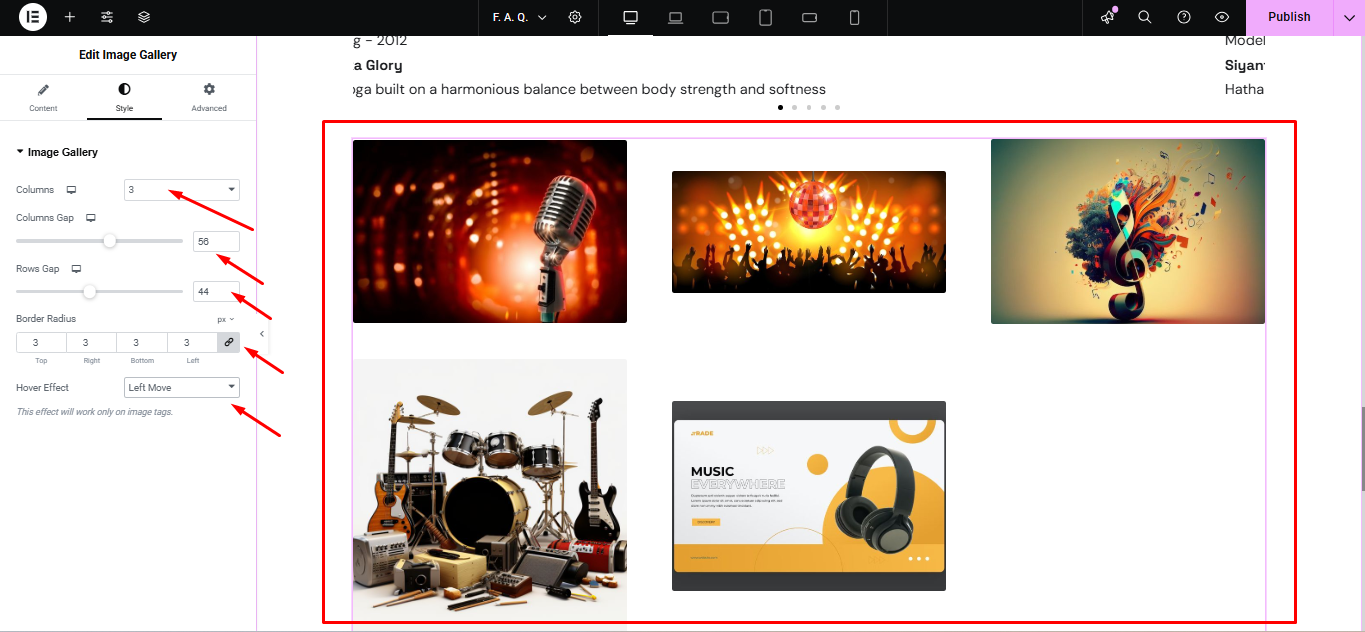Switch to the Content tab
The image size is (1365, 632).
click(x=43, y=97)
